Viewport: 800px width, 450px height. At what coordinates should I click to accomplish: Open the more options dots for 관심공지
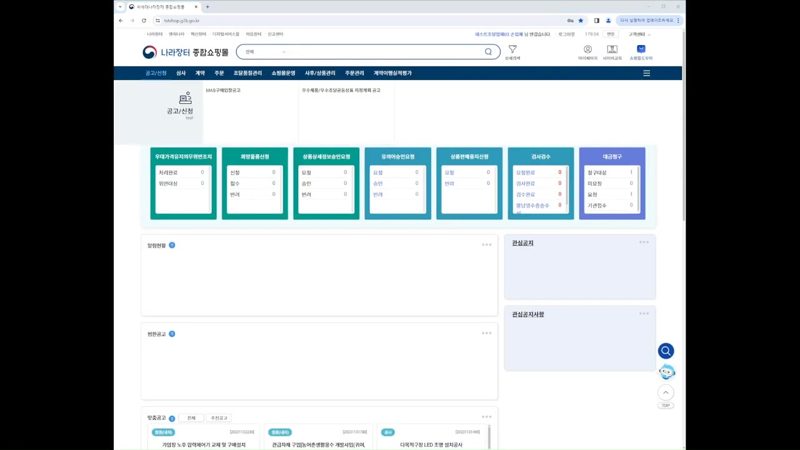(x=644, y=242)
